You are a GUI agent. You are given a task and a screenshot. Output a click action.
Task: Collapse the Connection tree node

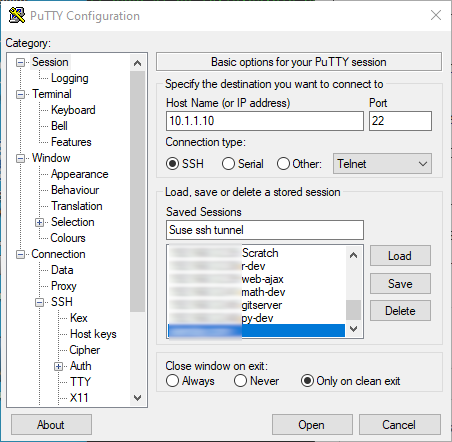pos(20,254)
